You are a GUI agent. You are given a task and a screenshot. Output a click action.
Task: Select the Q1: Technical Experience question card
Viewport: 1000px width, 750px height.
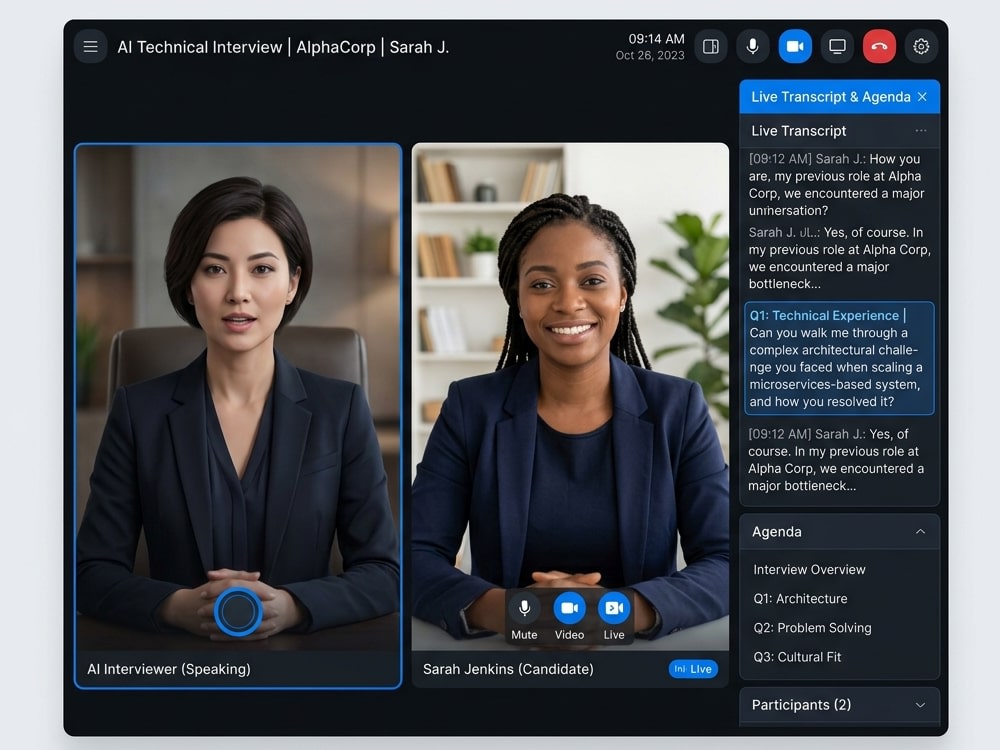click(839, 358)
